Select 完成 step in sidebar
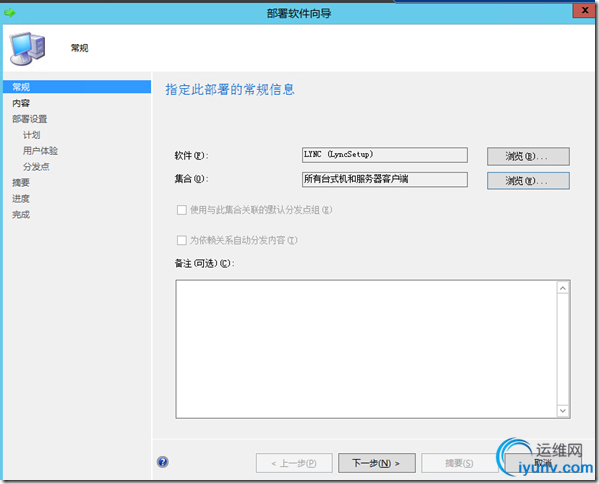Viewport: 599px width, 484px height. (x=21, y=215)
